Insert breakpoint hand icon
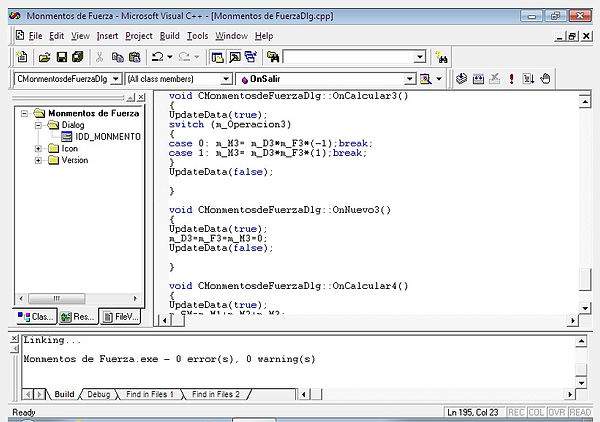Viewport: 600px width, 422px height. point(545,79)
